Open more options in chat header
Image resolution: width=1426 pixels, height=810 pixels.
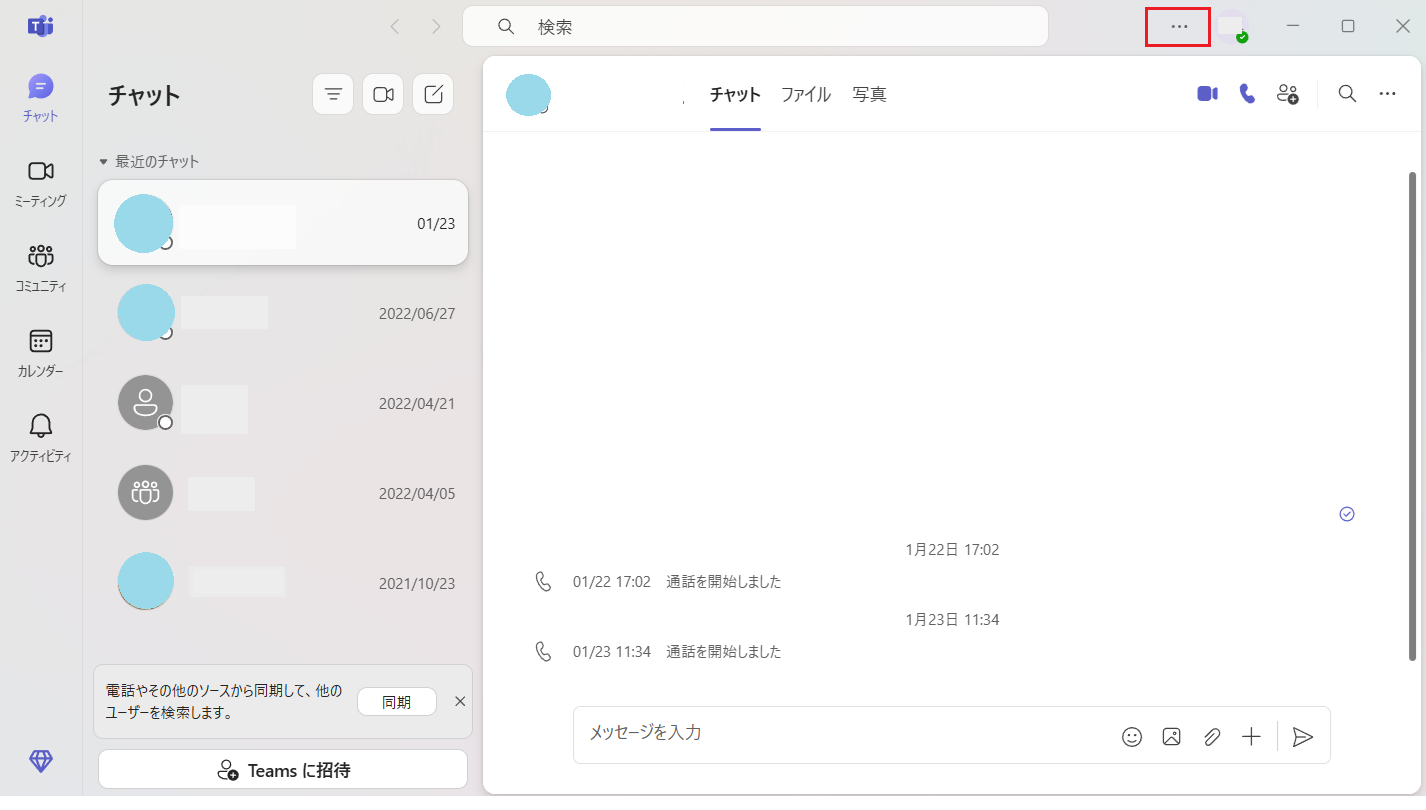1387,94
